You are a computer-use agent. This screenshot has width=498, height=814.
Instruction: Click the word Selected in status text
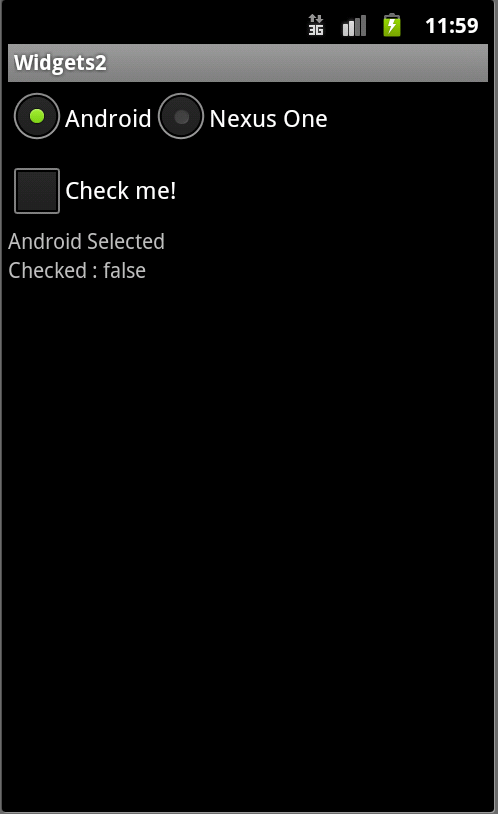click(126, 241)
